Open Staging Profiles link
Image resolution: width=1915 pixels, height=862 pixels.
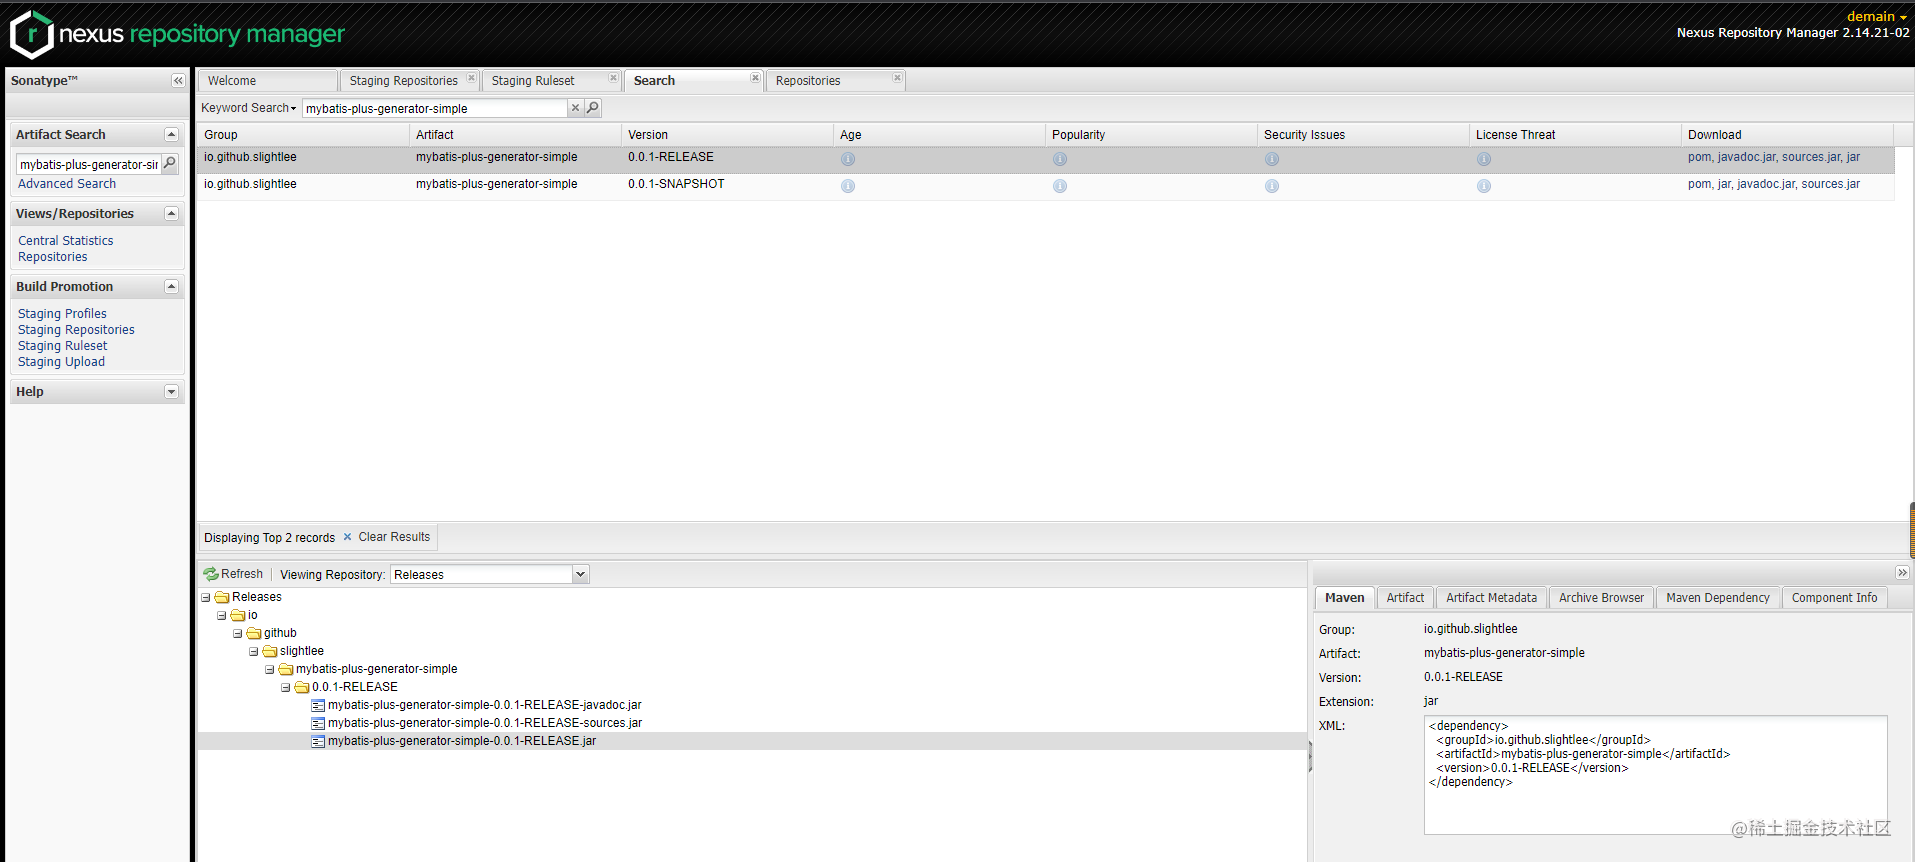[62, 314]
